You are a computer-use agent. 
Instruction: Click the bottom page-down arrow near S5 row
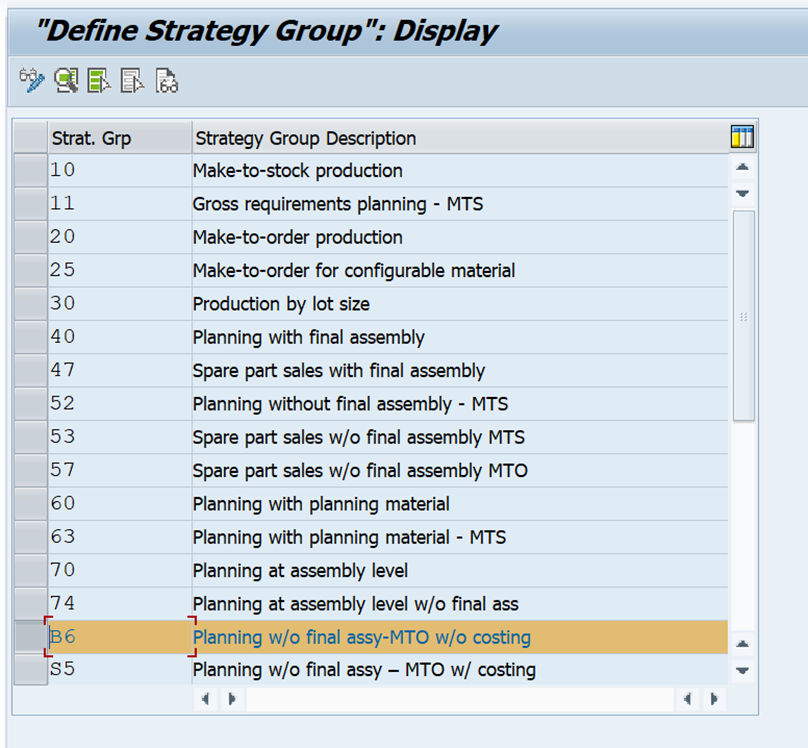(743, 671)
